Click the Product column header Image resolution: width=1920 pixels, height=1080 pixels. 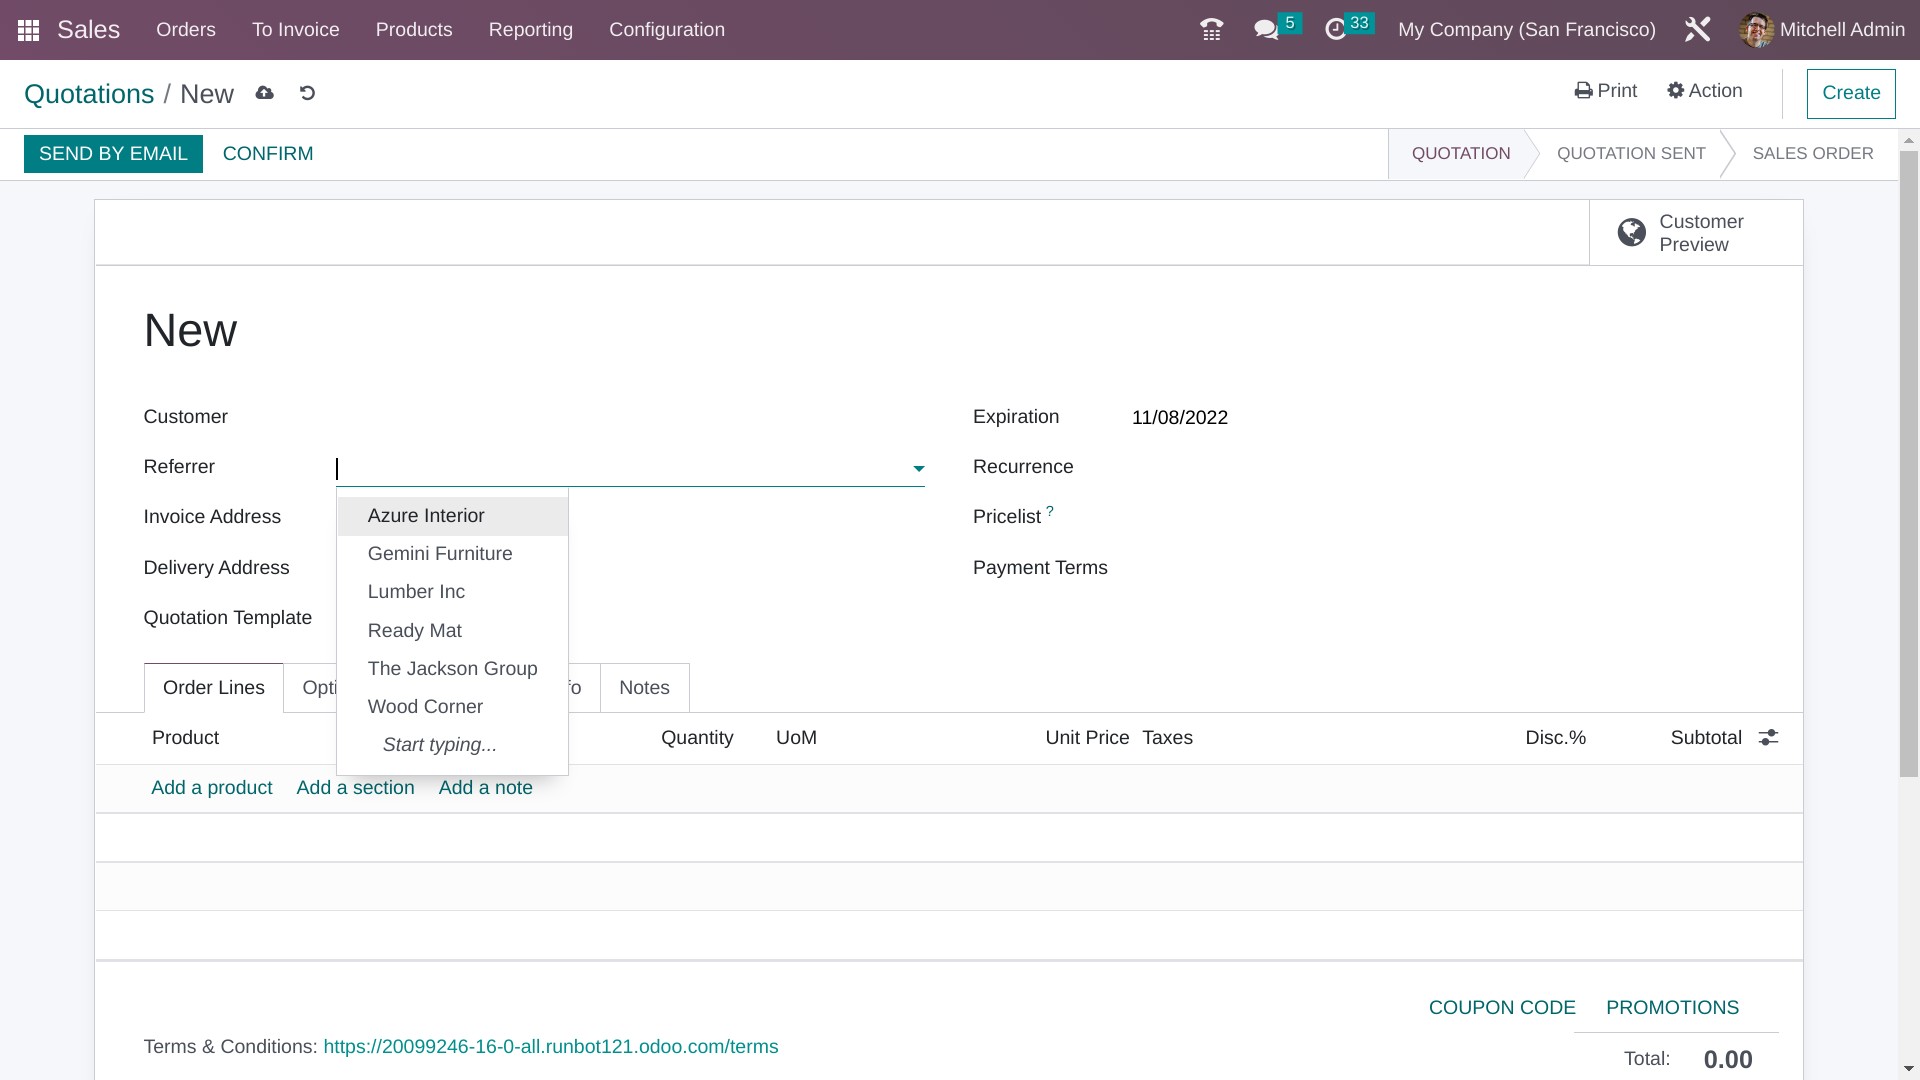tap(185, 738)
